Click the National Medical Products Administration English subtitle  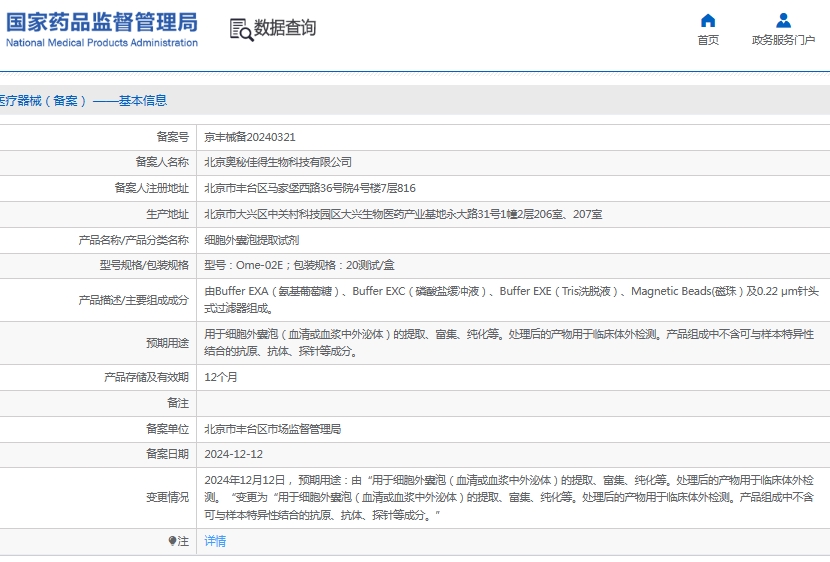tap(102, 43)
